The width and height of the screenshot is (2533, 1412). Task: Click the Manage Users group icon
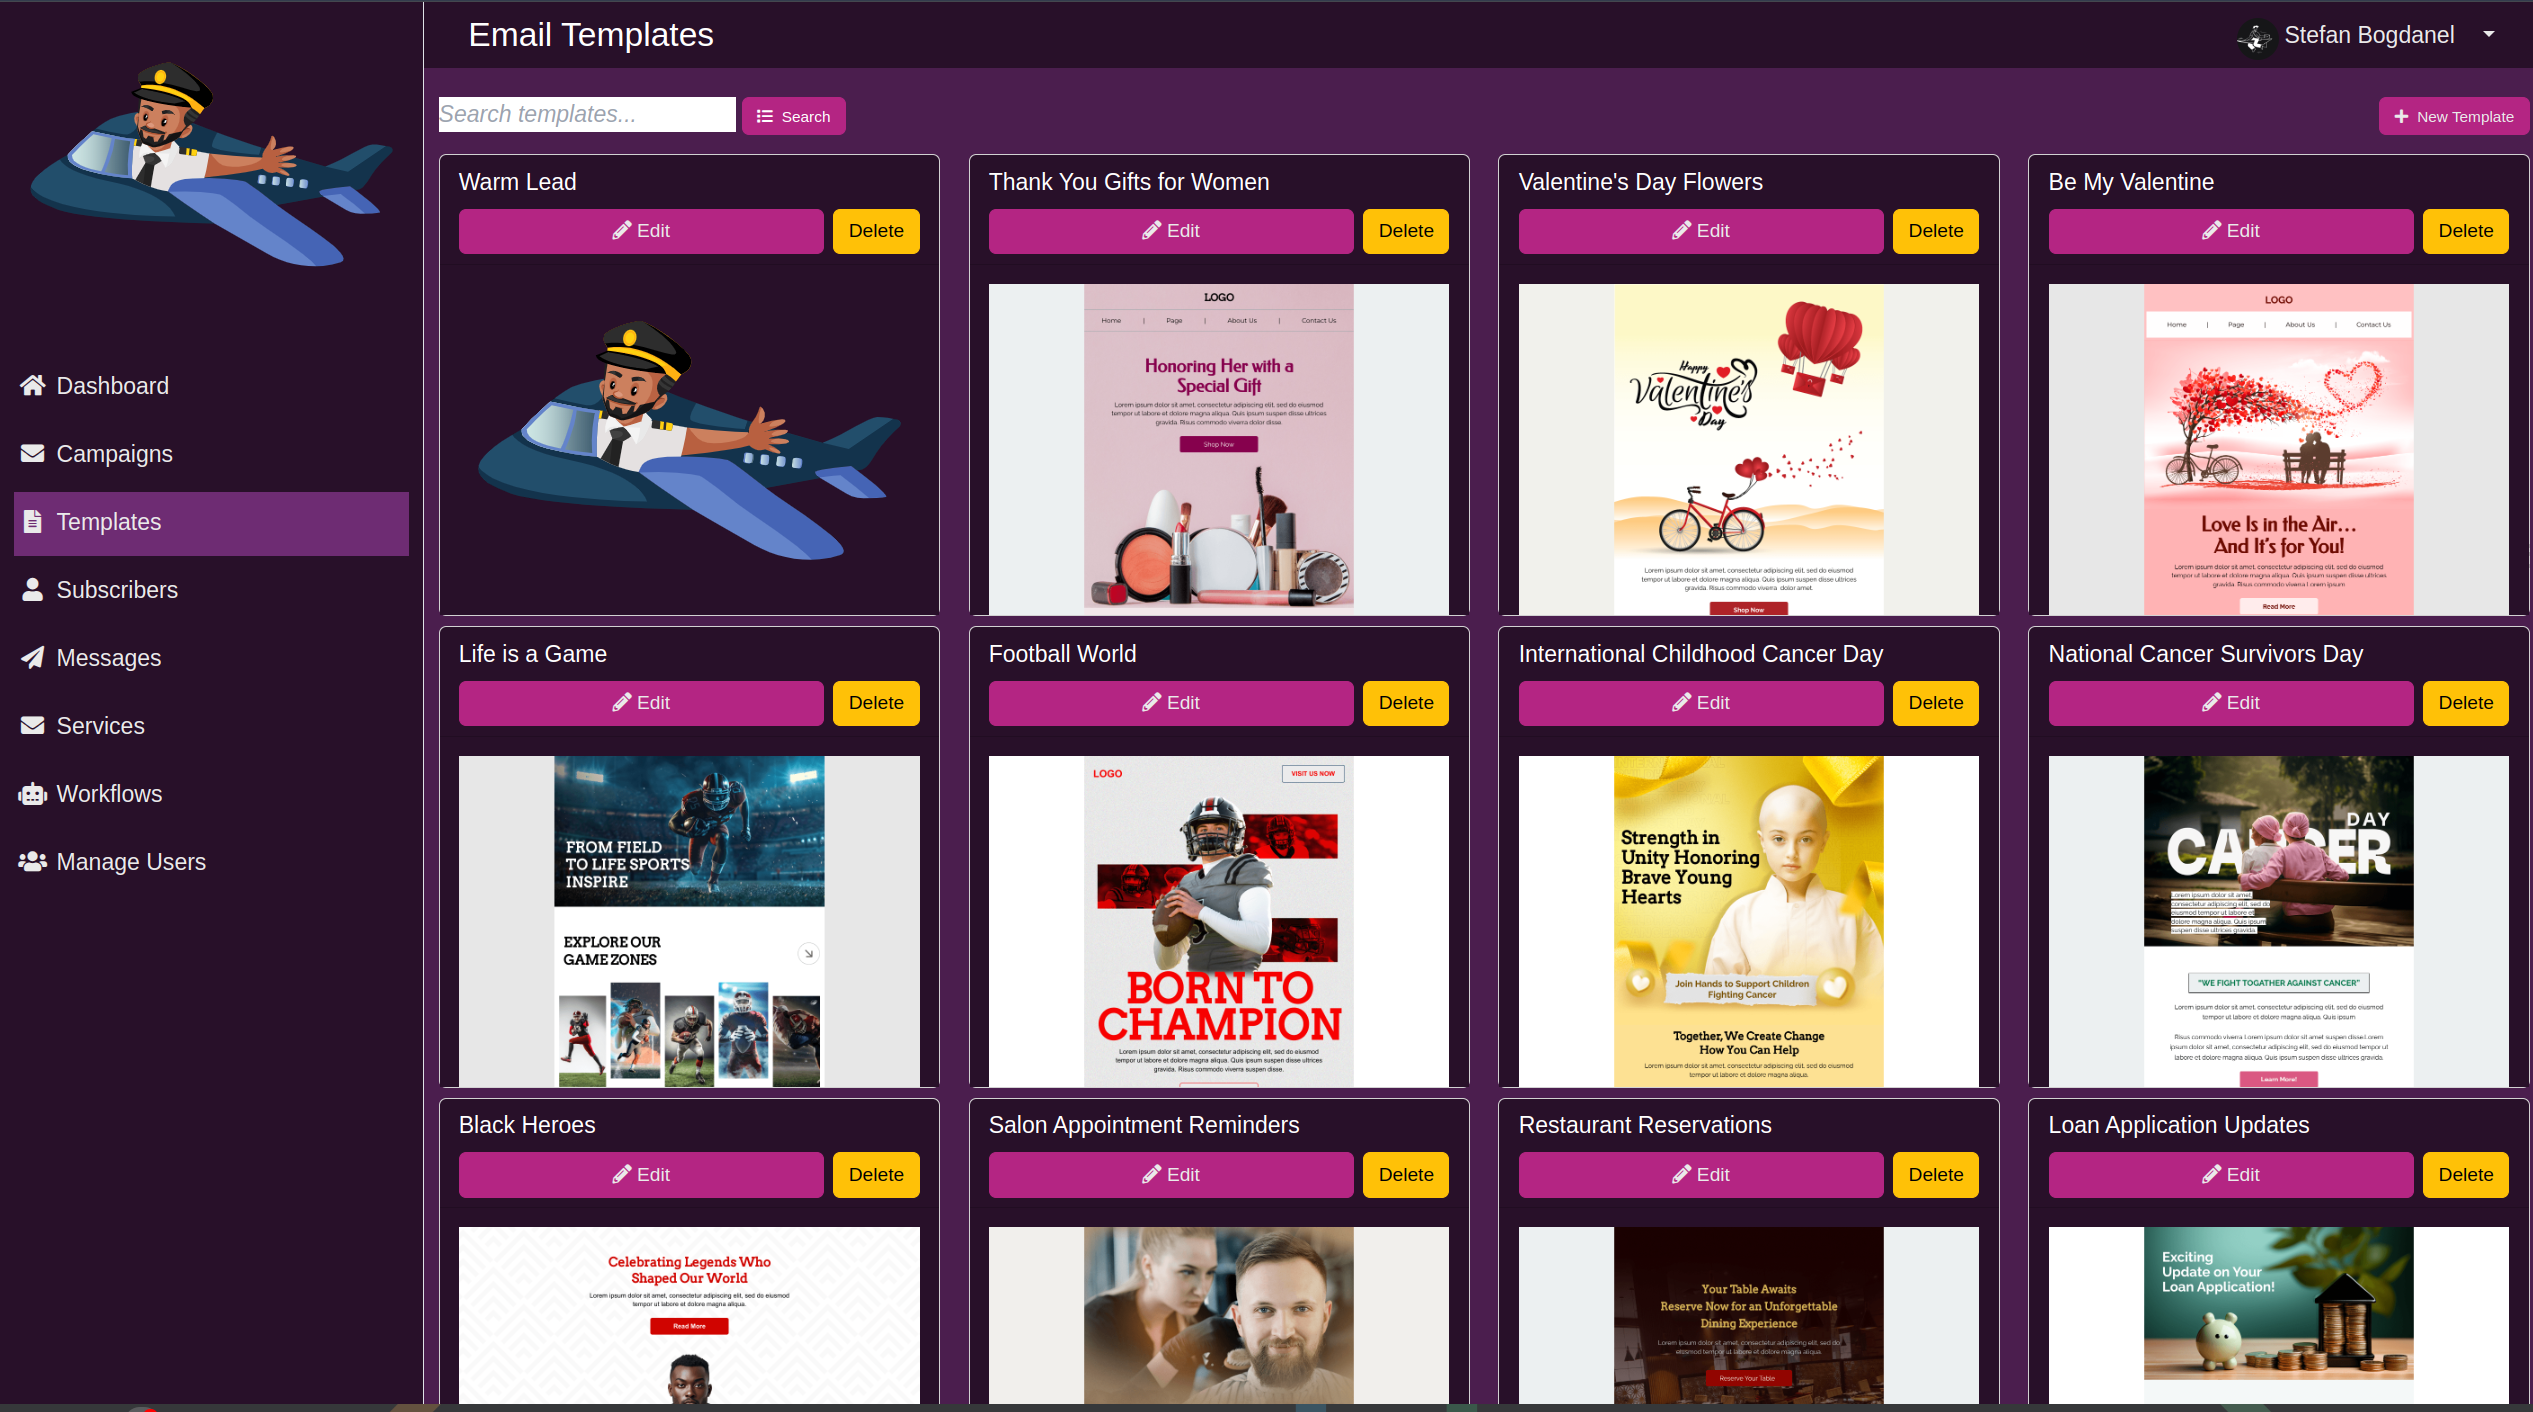click(x=33, y=861)
